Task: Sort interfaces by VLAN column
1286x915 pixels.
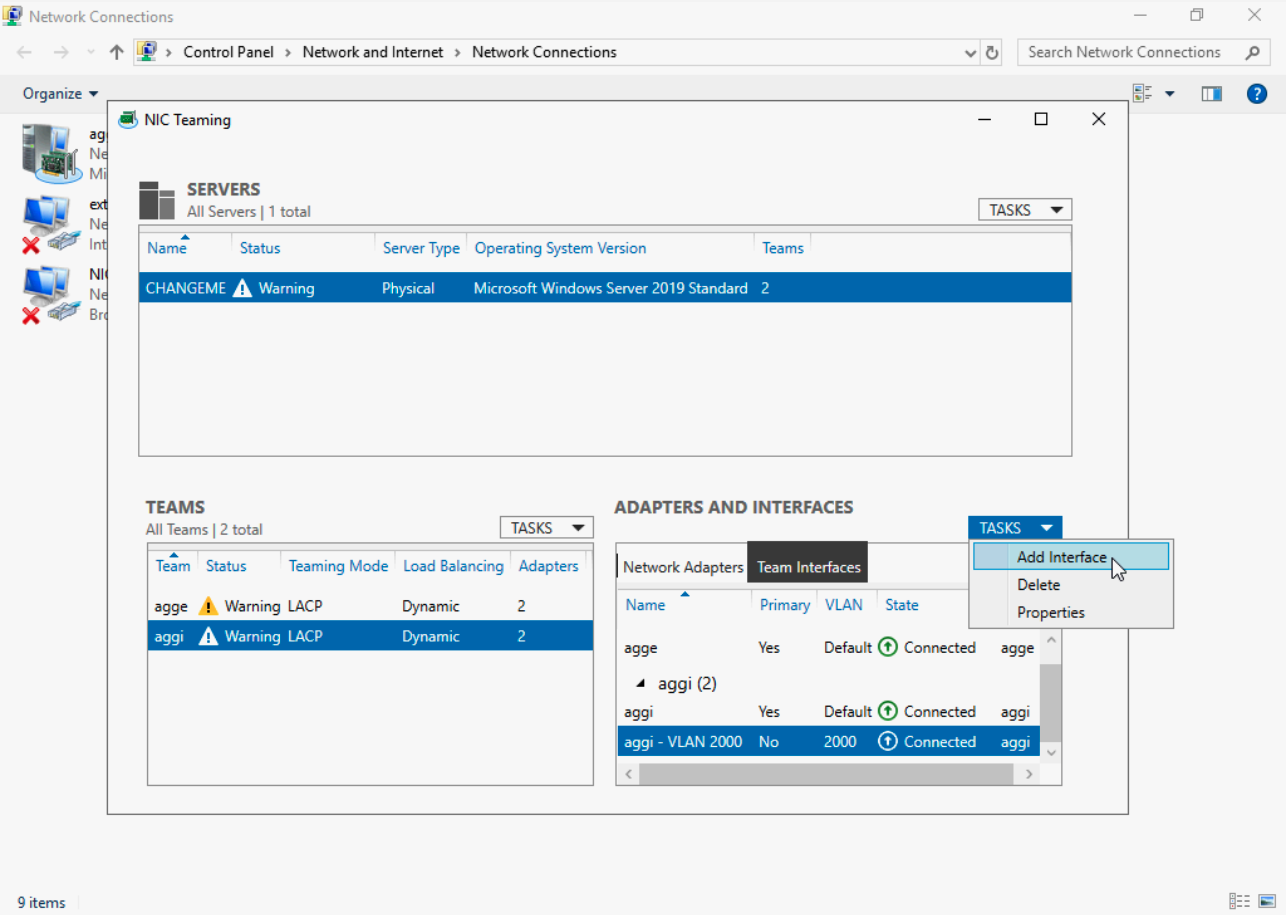Action: [x=844, y=605]
